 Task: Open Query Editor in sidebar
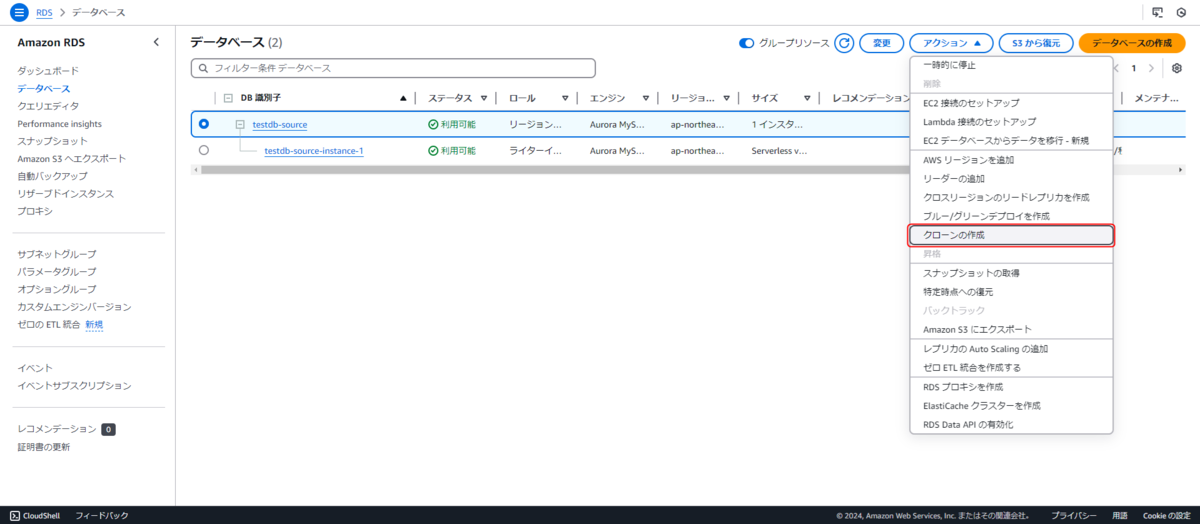pos(48,106)
